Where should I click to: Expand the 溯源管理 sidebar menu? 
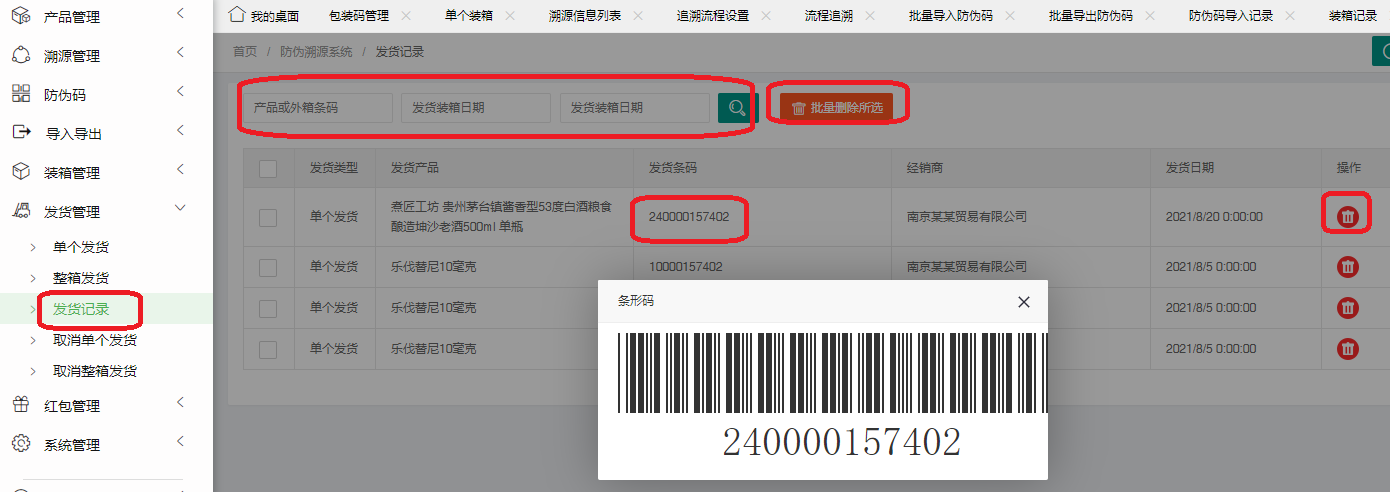180,53
